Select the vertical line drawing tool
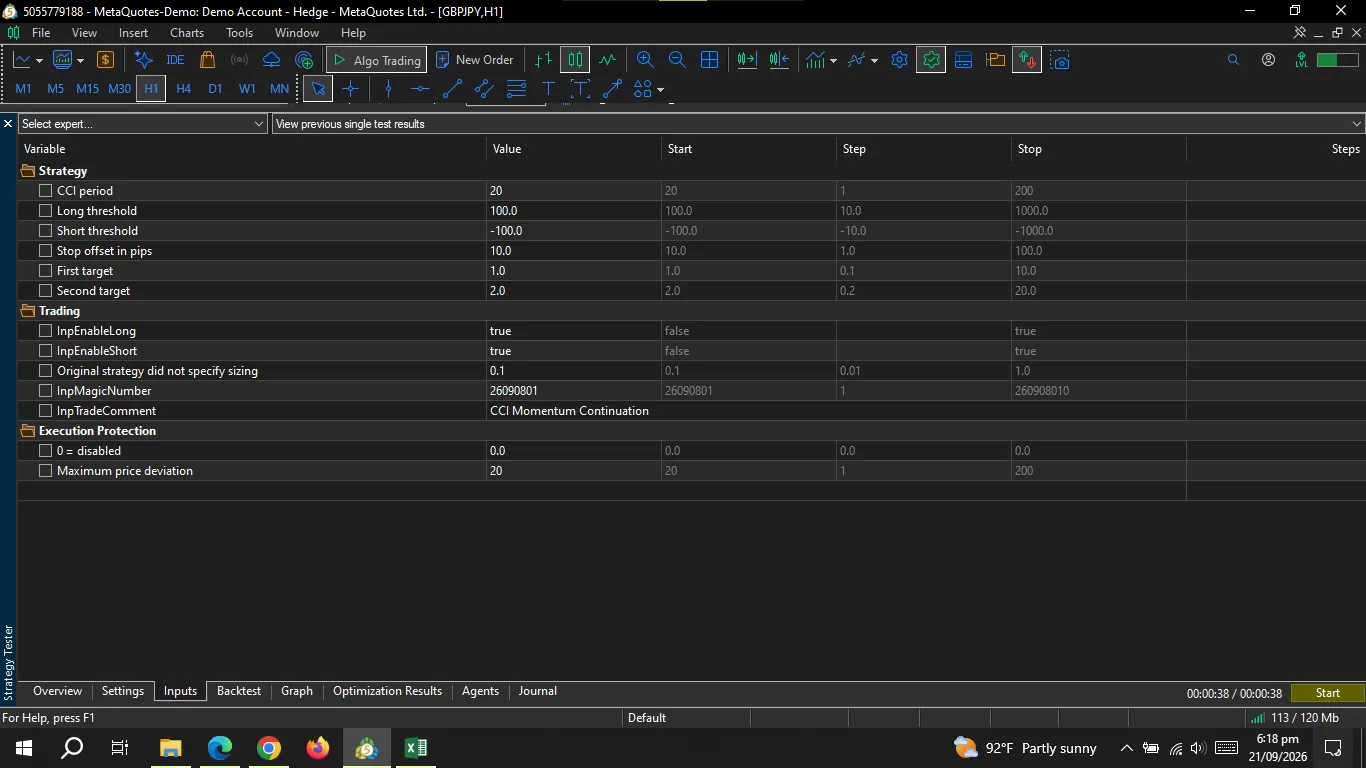This screenshot has width=1366, height=768. (388, 89)
